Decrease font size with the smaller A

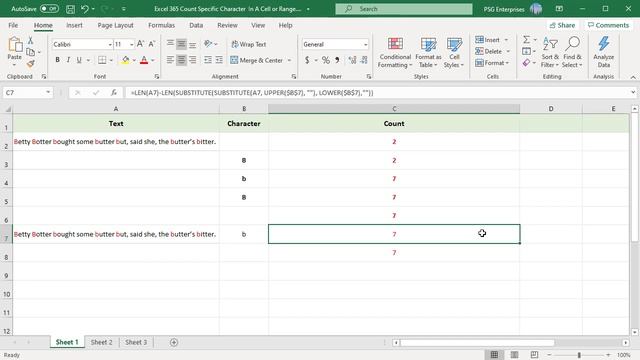151,44
